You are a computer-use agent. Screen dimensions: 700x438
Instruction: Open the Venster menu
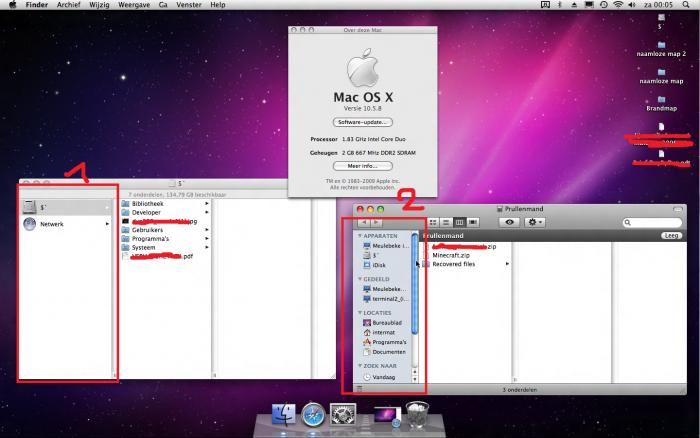click(189, 5)
